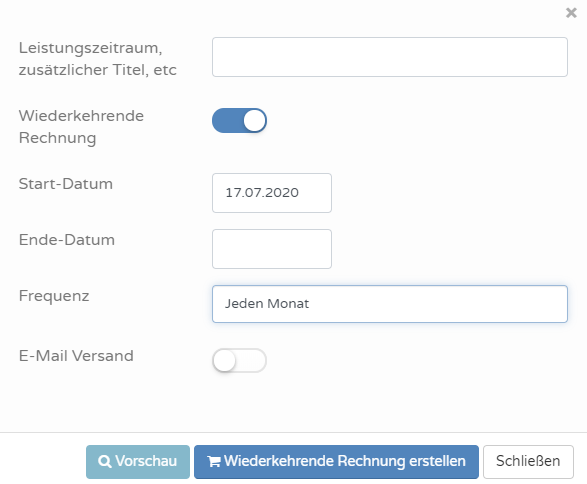Click the magnifier icon in Vorschau

(104, 461)
